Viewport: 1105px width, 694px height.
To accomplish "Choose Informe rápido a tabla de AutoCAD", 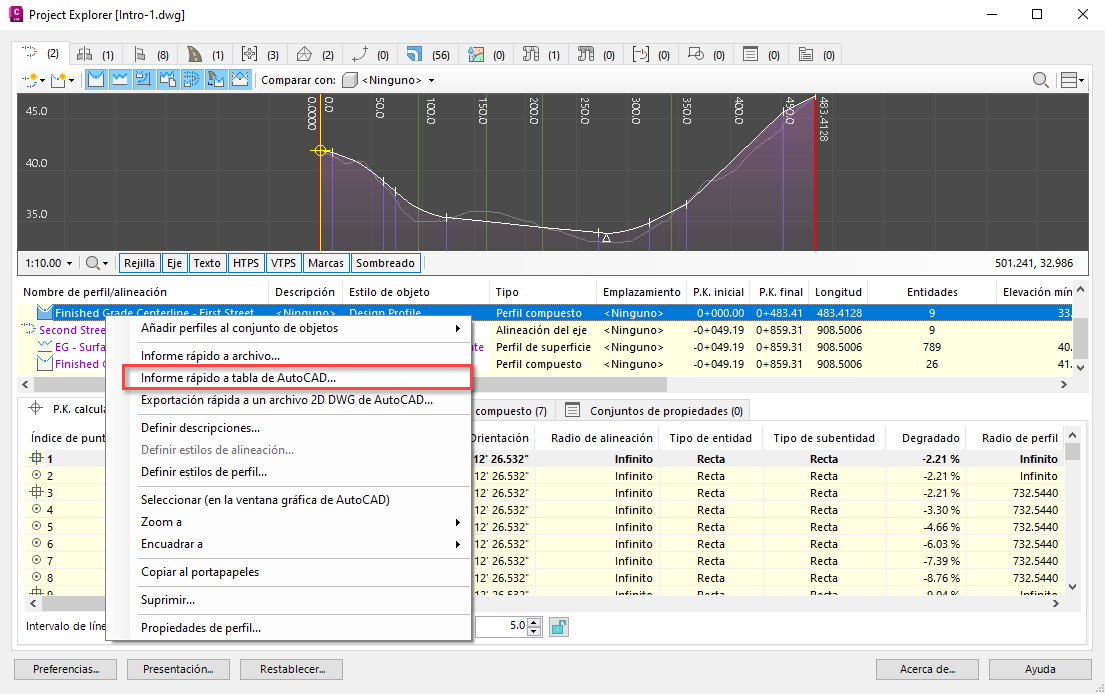I will 239,378.
